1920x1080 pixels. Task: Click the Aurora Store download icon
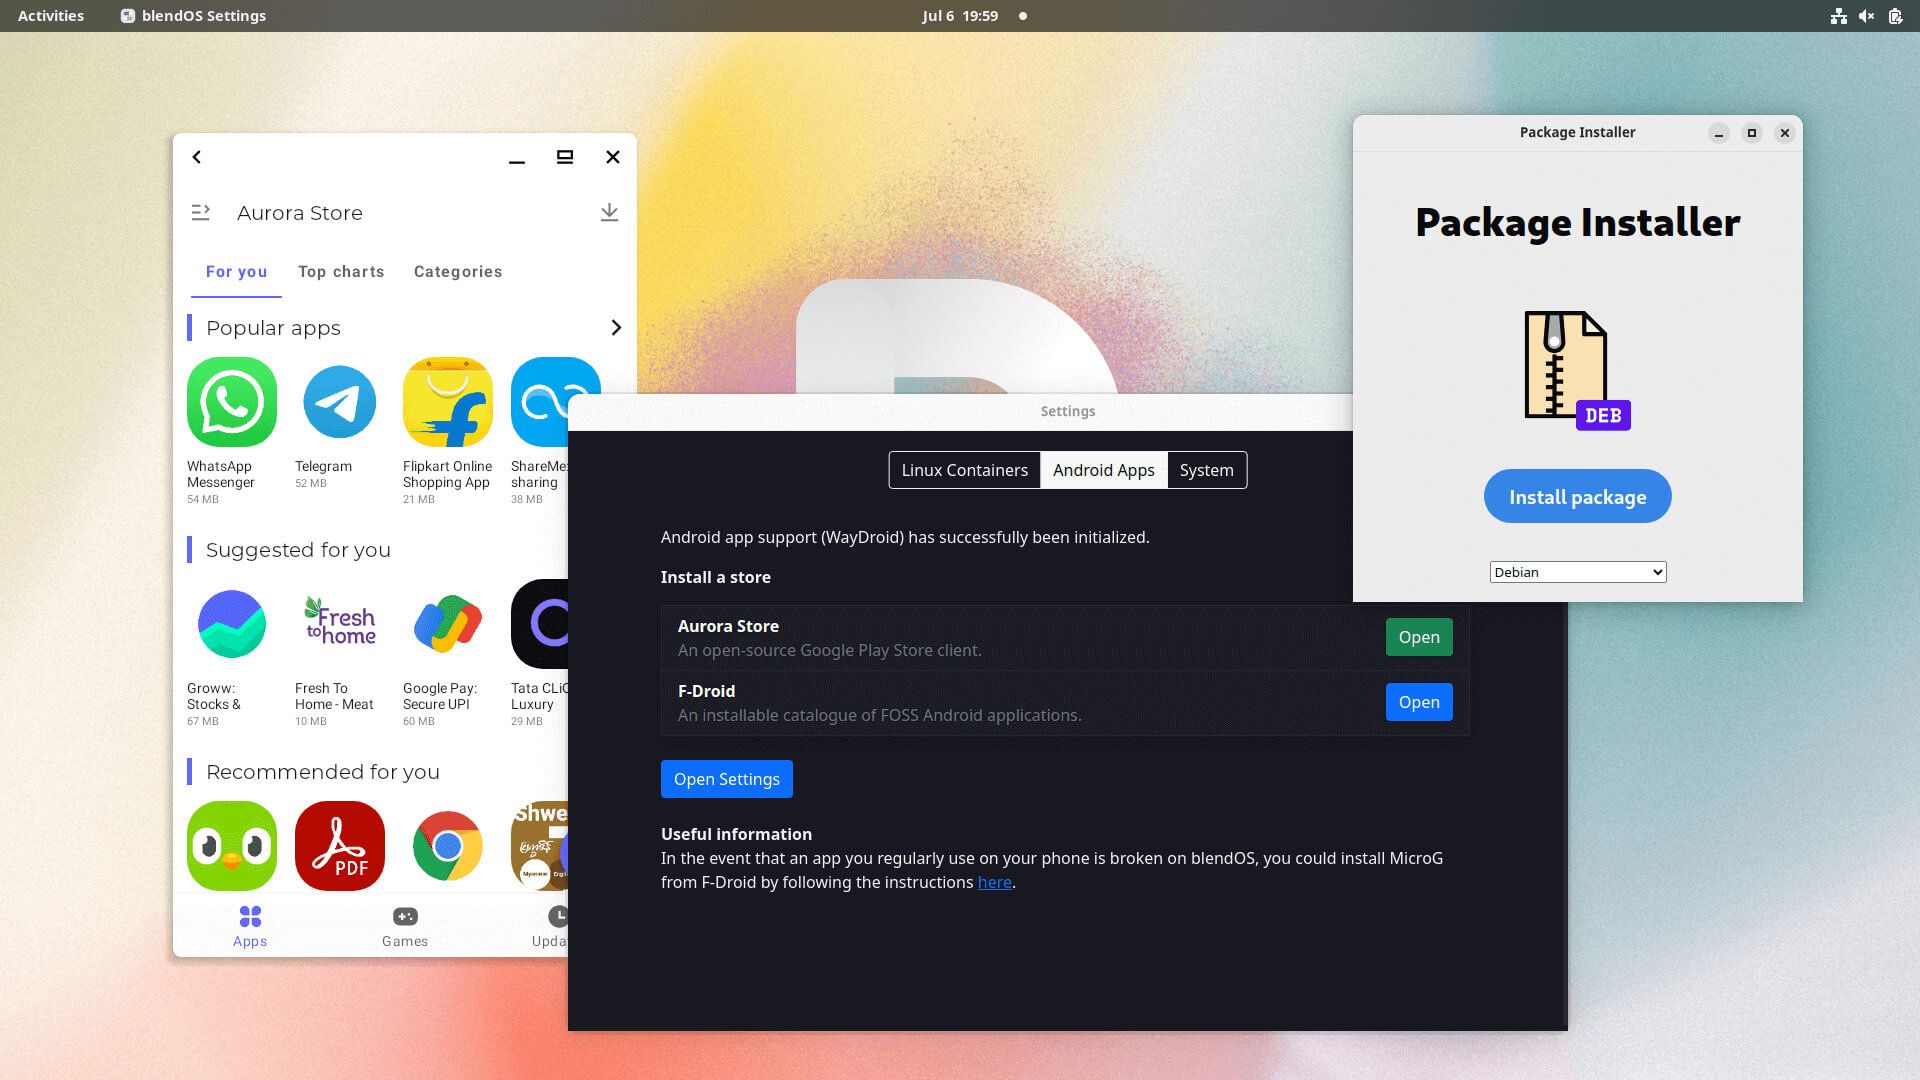pos(609,212)
